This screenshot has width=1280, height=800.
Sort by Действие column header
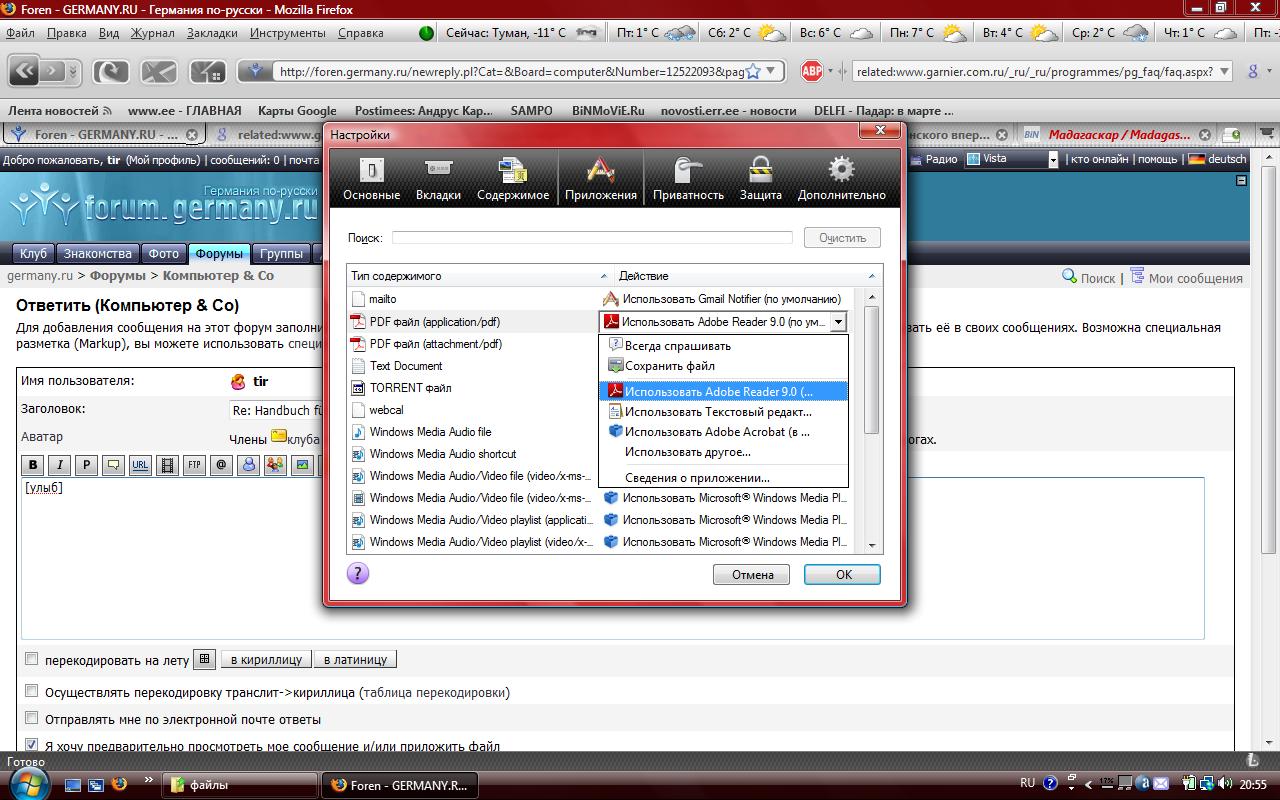[747, 276]
